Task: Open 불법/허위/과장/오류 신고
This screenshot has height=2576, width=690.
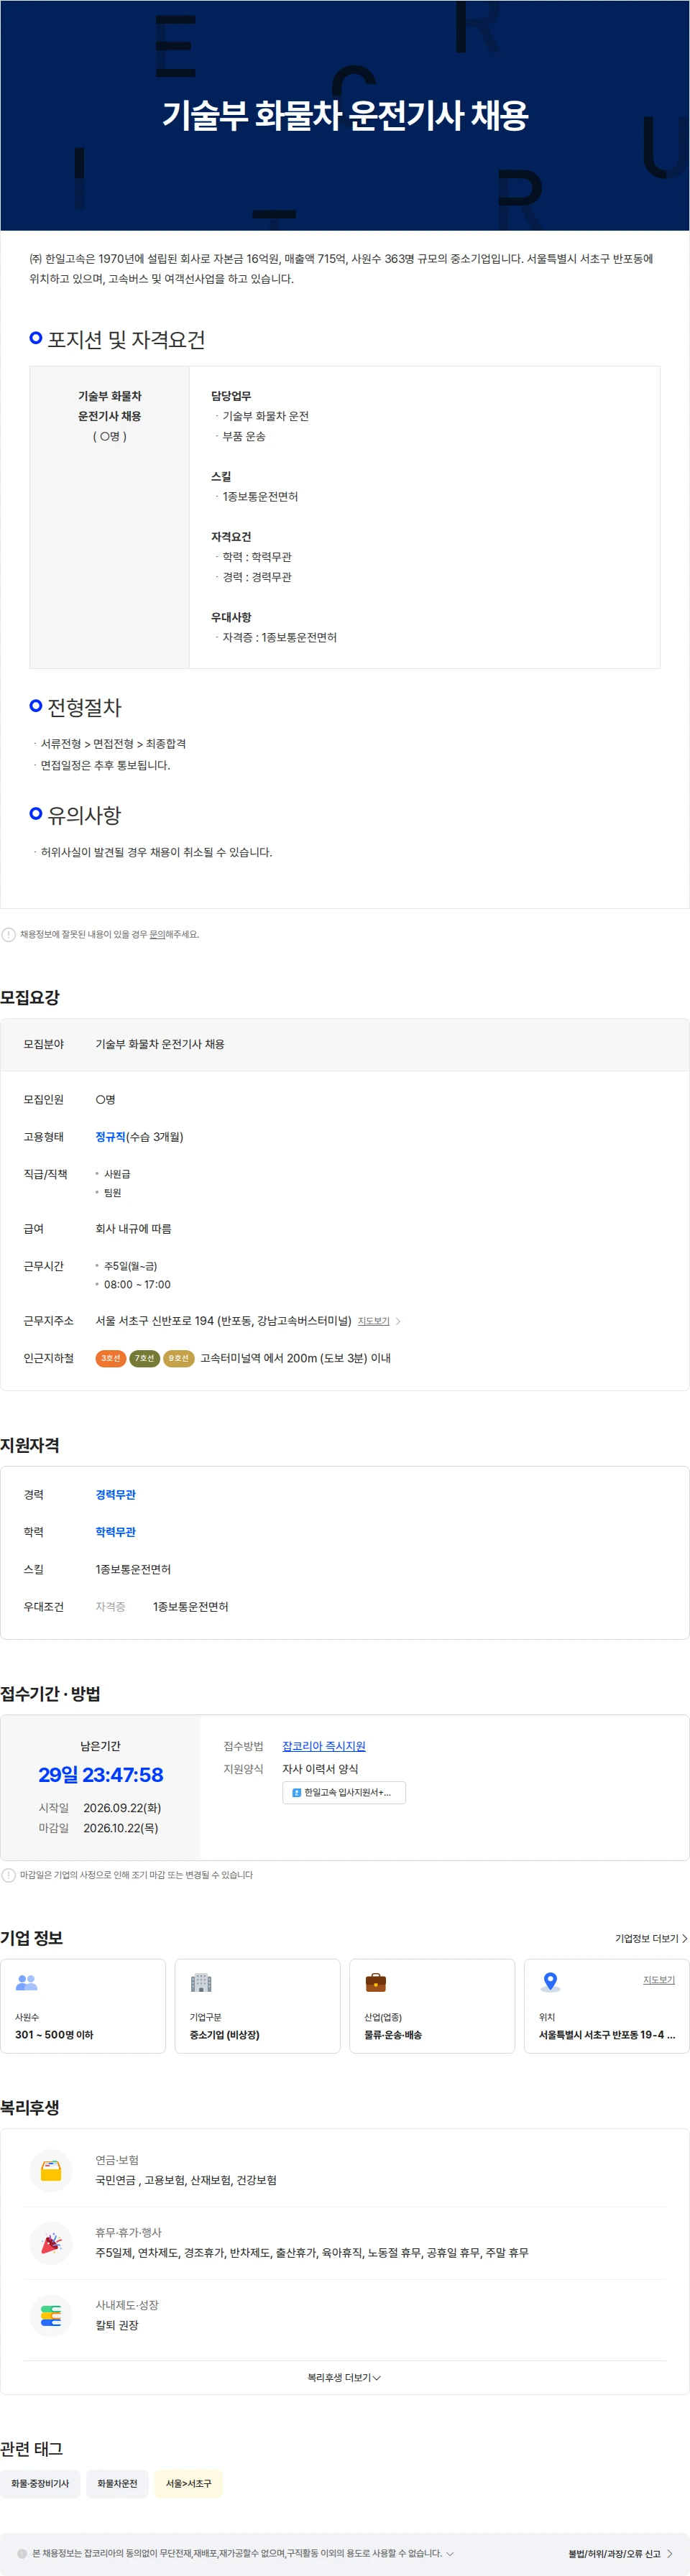Action: point(614,2554)
